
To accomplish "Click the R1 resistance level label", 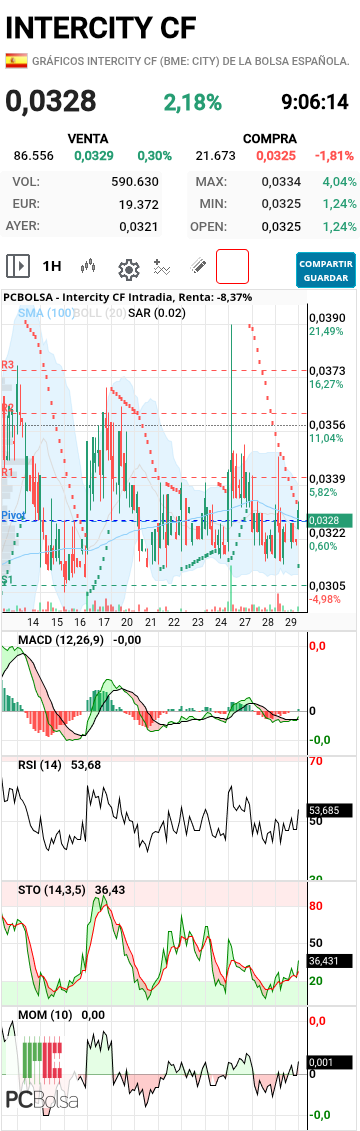I will (x=8, y=472).
